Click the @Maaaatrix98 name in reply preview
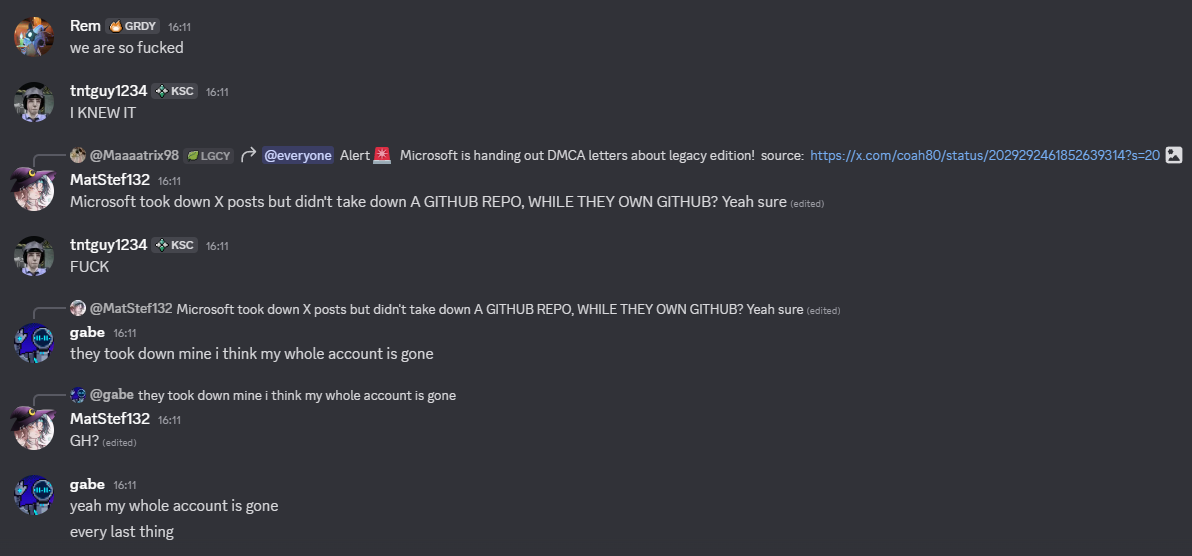This screenshot has width=1192, height=556. pos(134,156)
